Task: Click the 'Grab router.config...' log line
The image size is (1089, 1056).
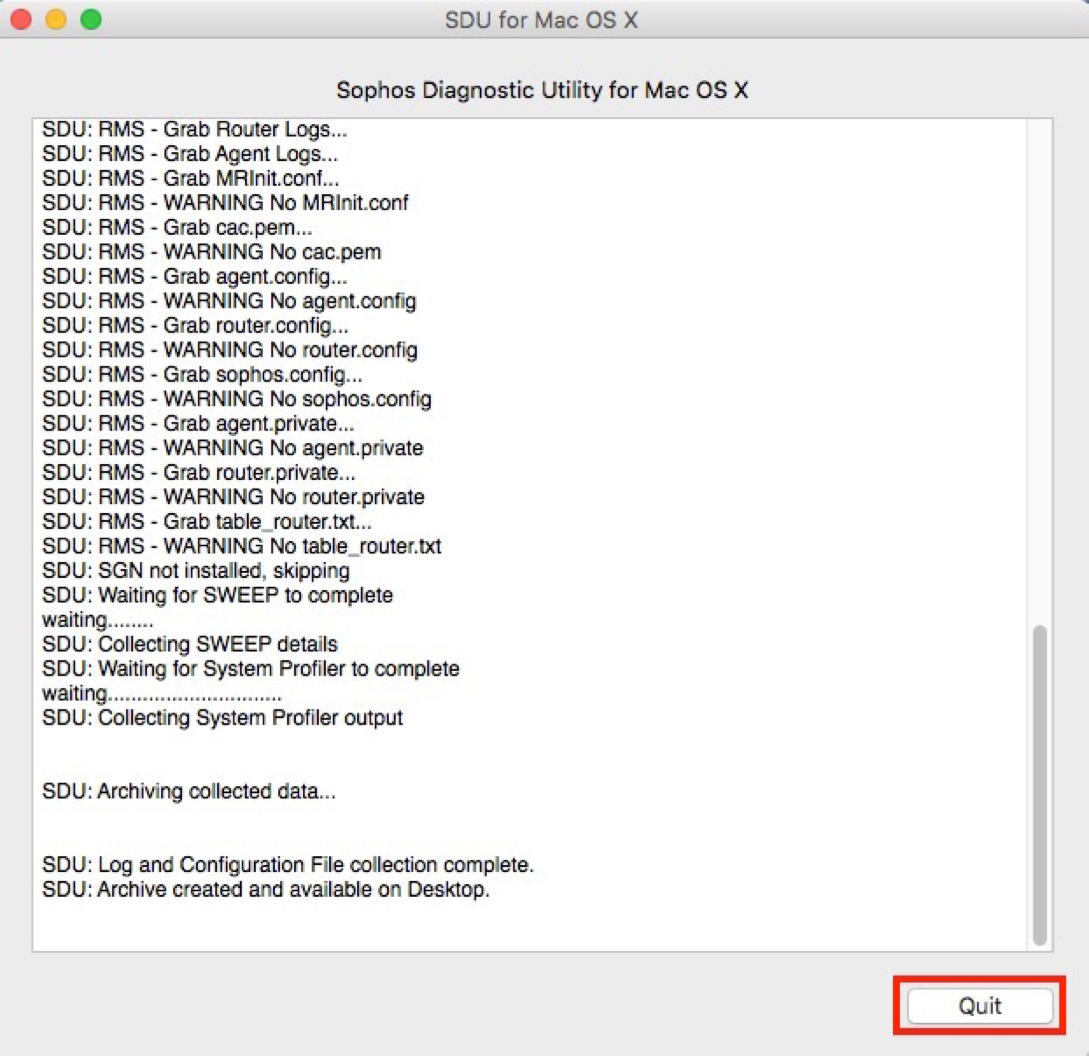Action: [x=195, y=326]
